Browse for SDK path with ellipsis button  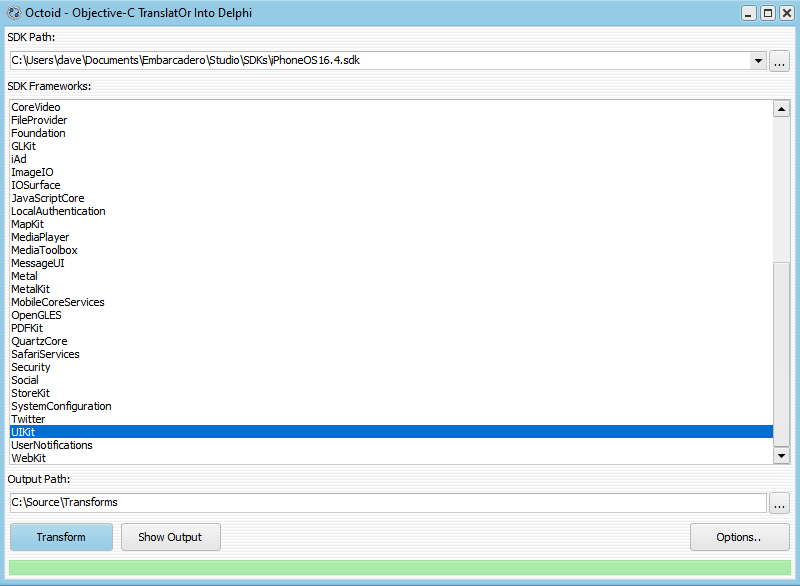[779, 61]
